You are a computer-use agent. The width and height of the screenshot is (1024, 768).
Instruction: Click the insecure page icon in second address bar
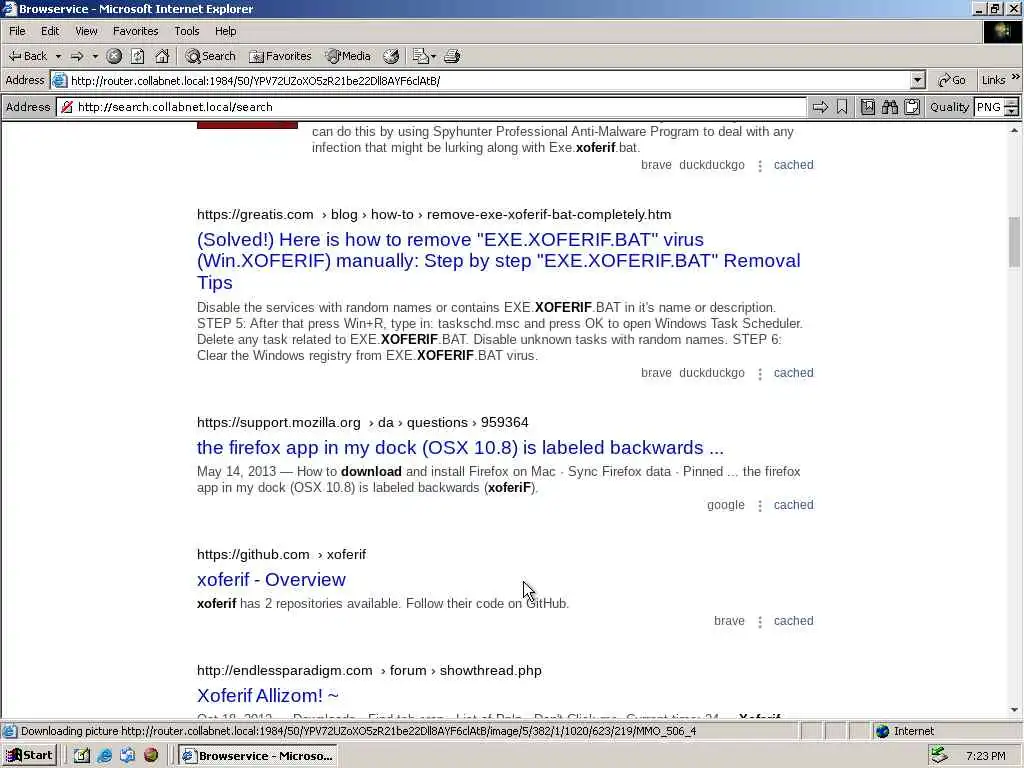pyautogui.click(x=67, y=107)
